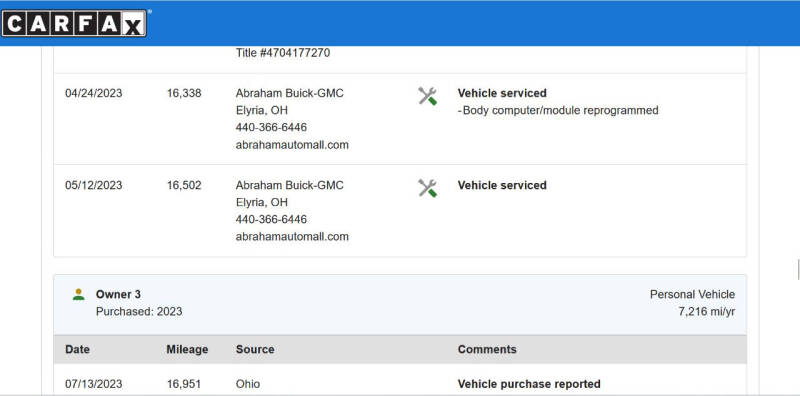Click the Owner 3 heading

[x=118, y=294]
